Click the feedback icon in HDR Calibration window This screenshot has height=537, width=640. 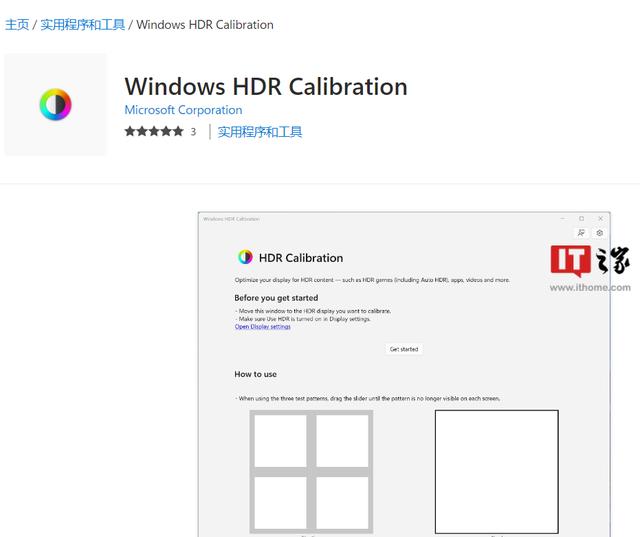click(x=581, y=233)
